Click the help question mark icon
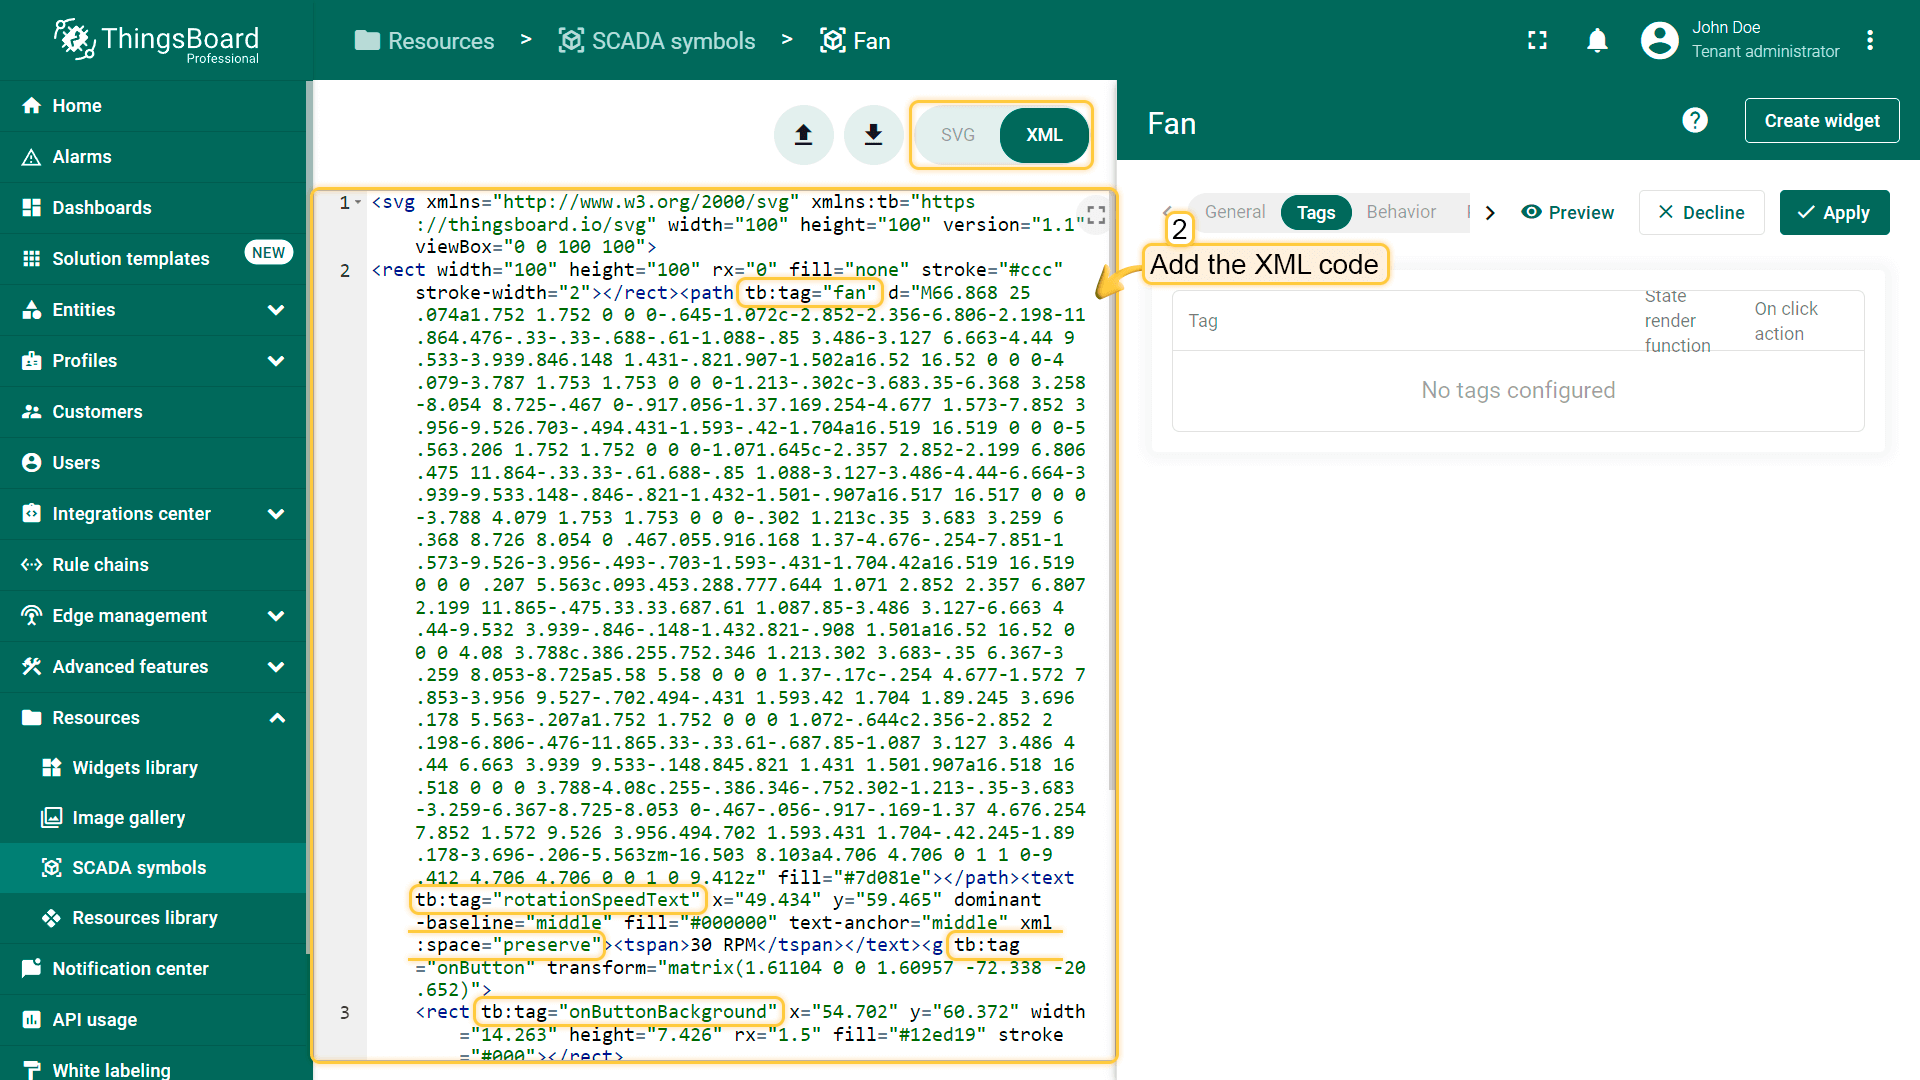Image resolution: width=1920 pixels, height=1080 pixels. pyautogui.click(x=1694, y=121)
